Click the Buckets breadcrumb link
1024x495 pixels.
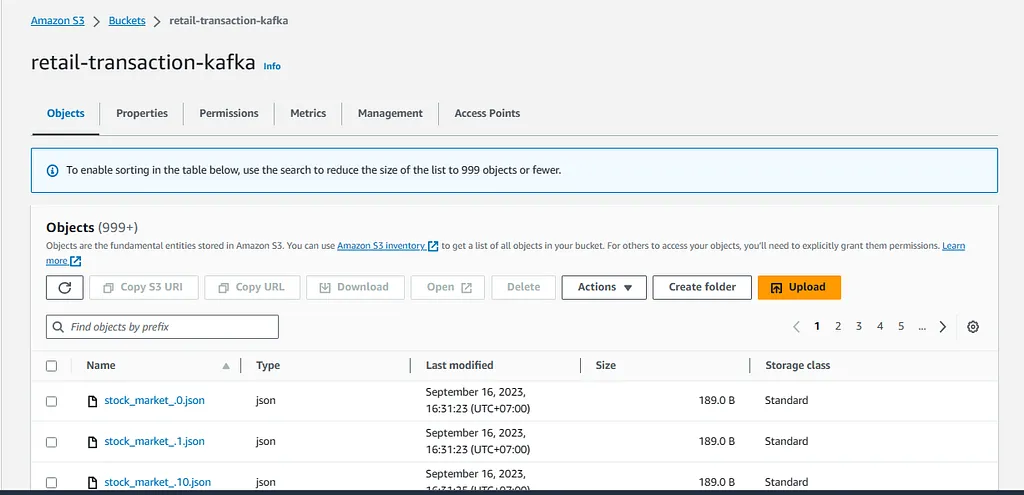pyautogui.click(x=127, y=20)
